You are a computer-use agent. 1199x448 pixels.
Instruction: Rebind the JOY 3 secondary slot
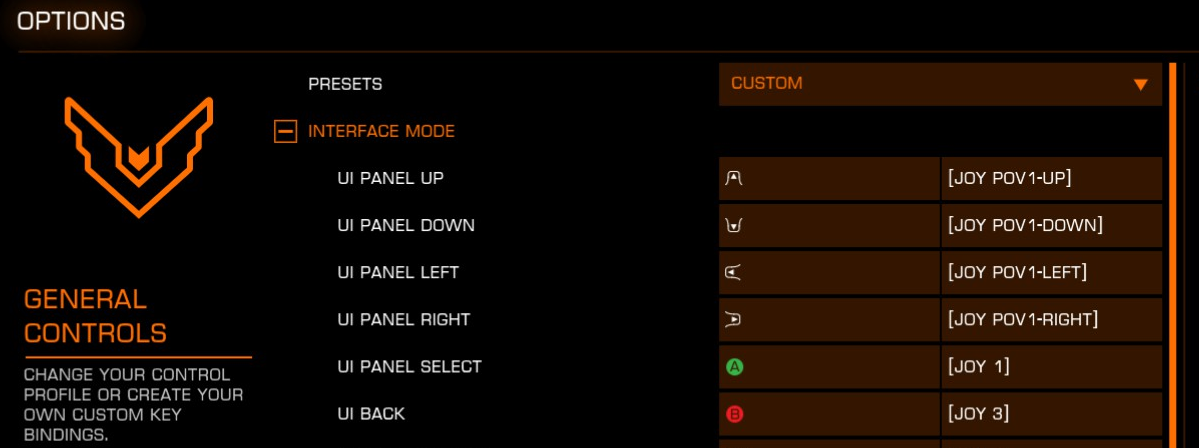pos(1051,414)
